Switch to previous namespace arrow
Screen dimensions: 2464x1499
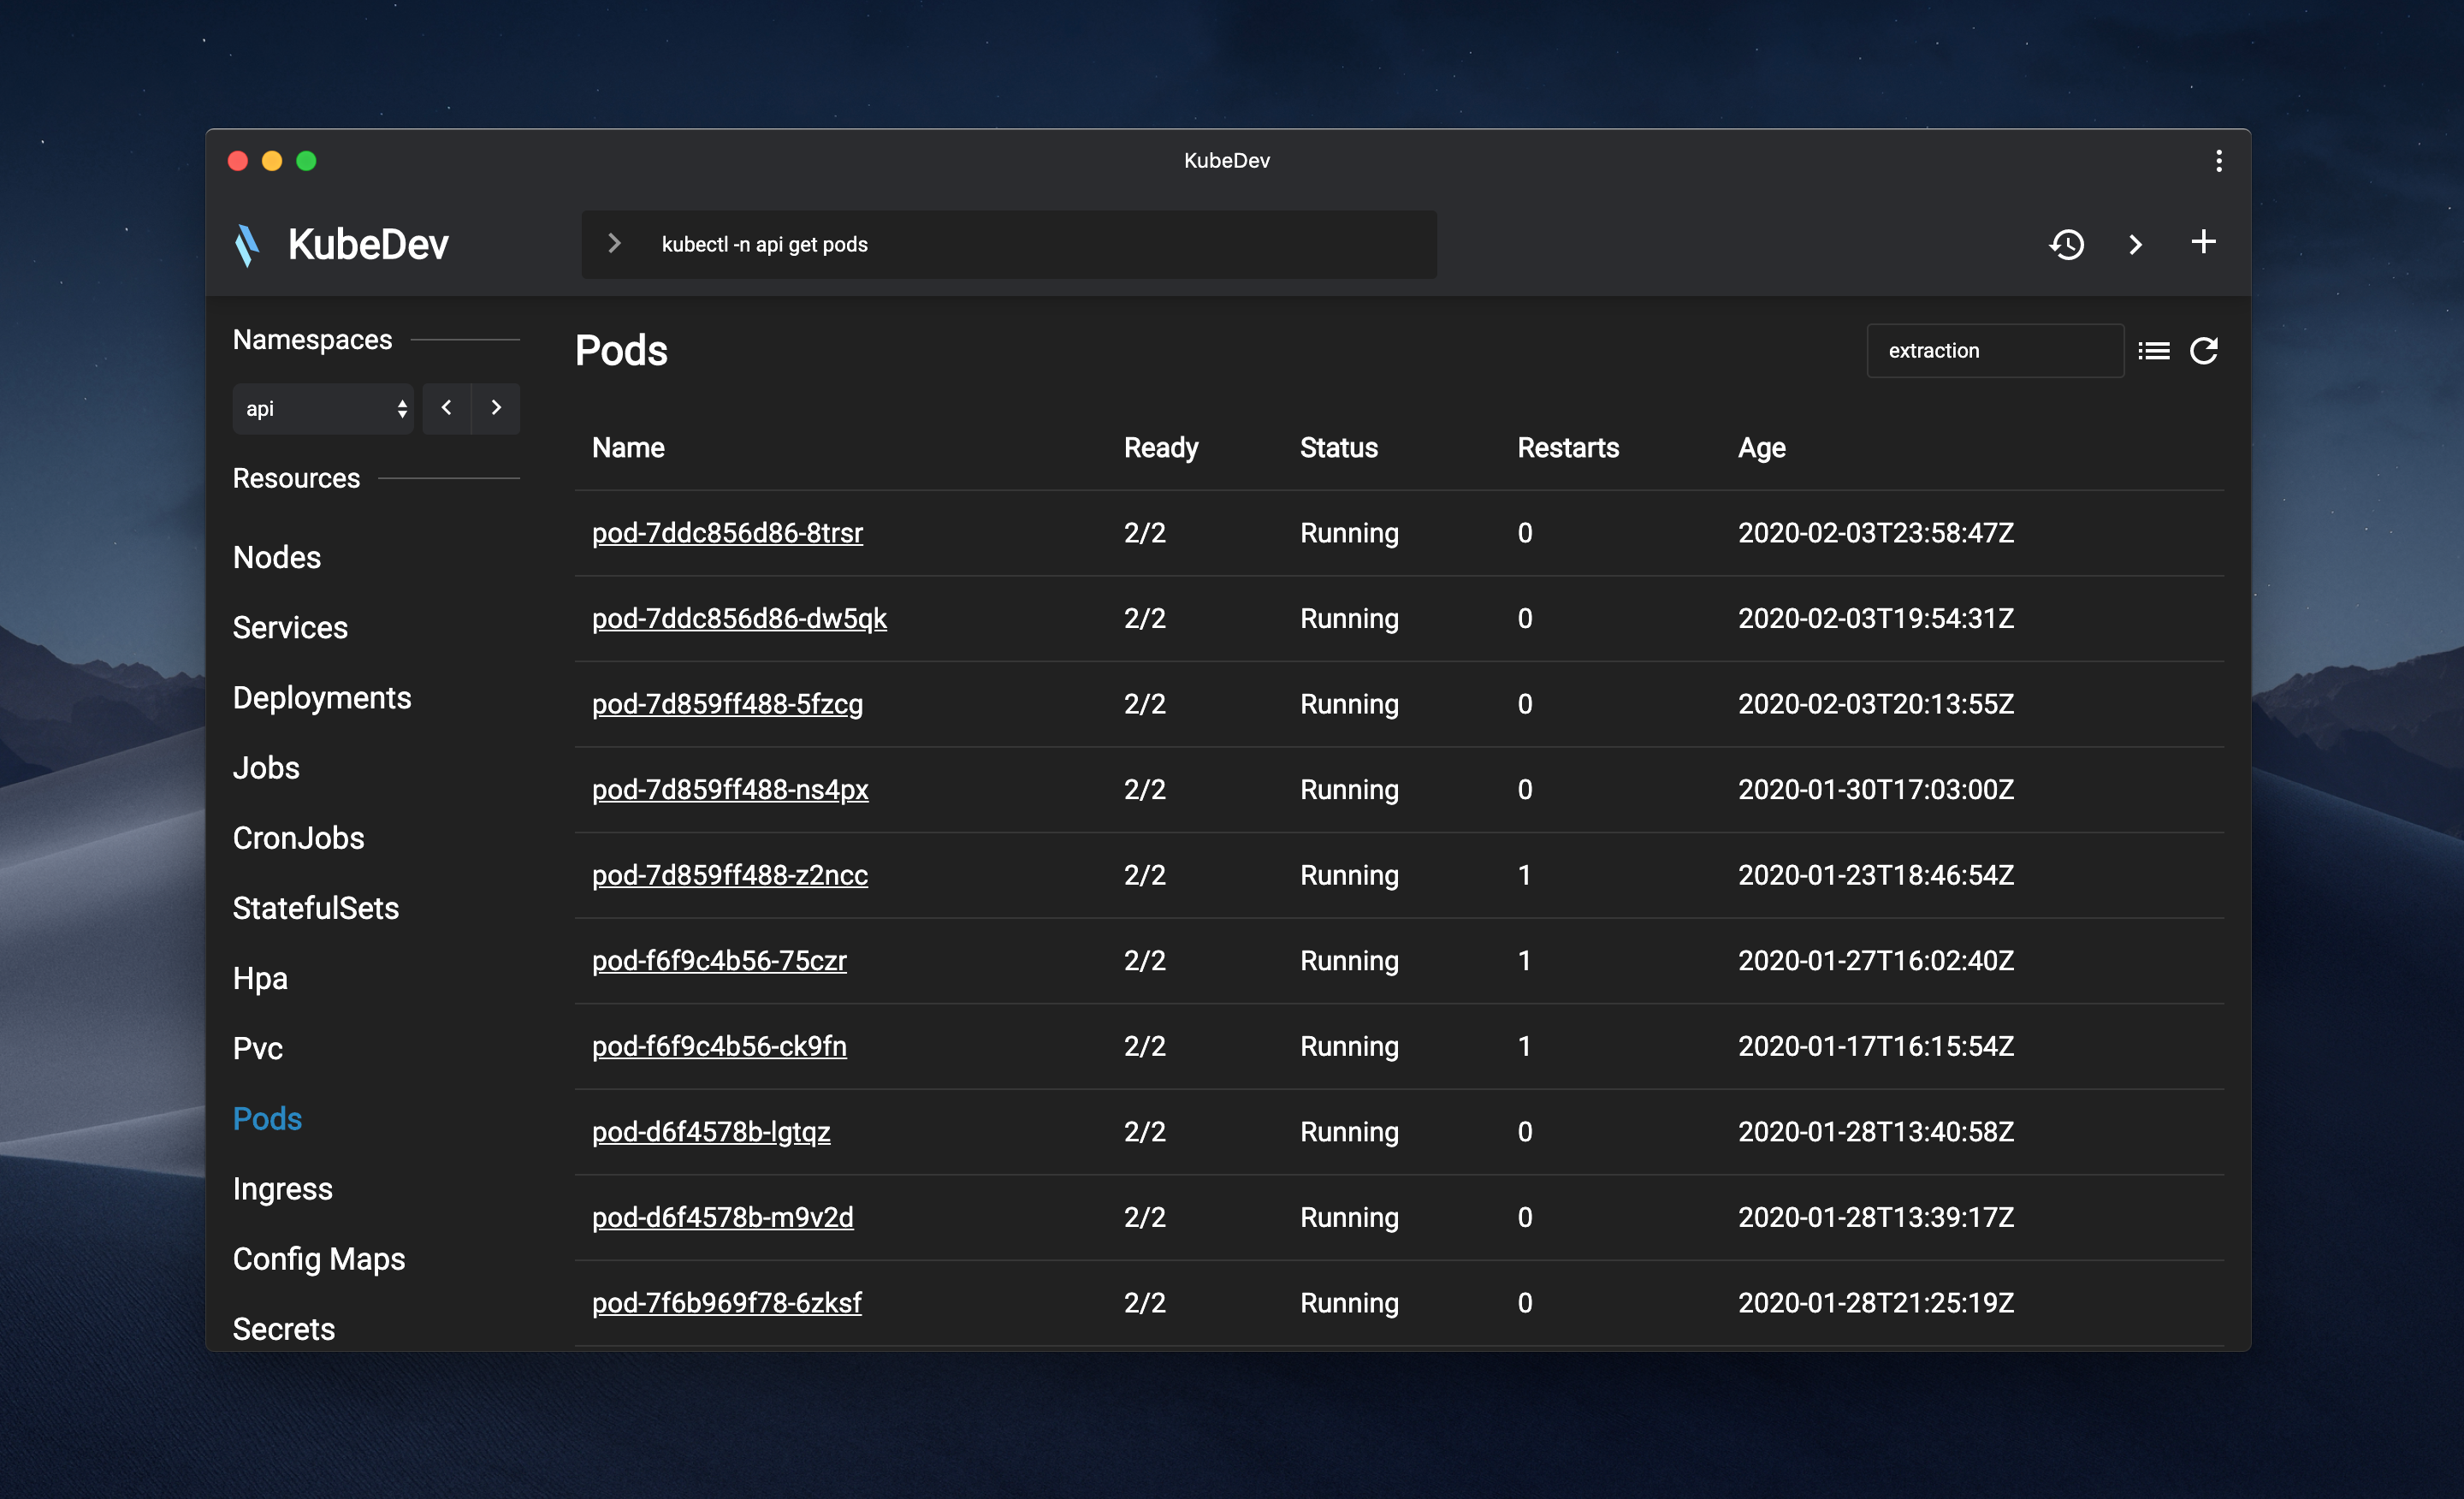coord(446,408)
